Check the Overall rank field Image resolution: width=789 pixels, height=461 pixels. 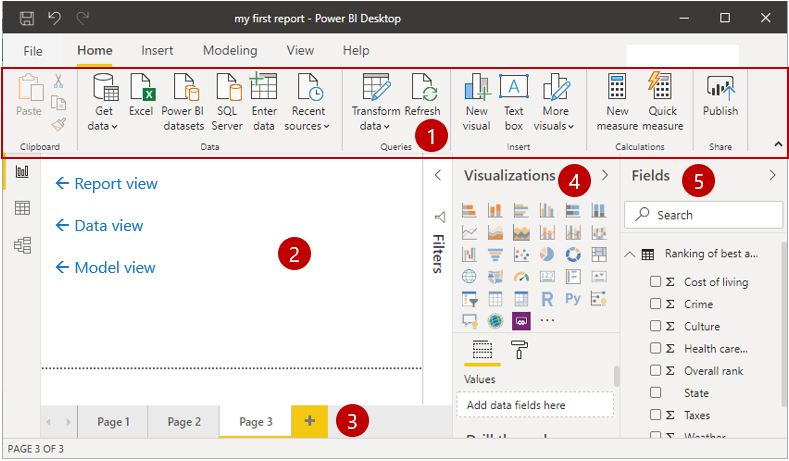pos(655,370)
